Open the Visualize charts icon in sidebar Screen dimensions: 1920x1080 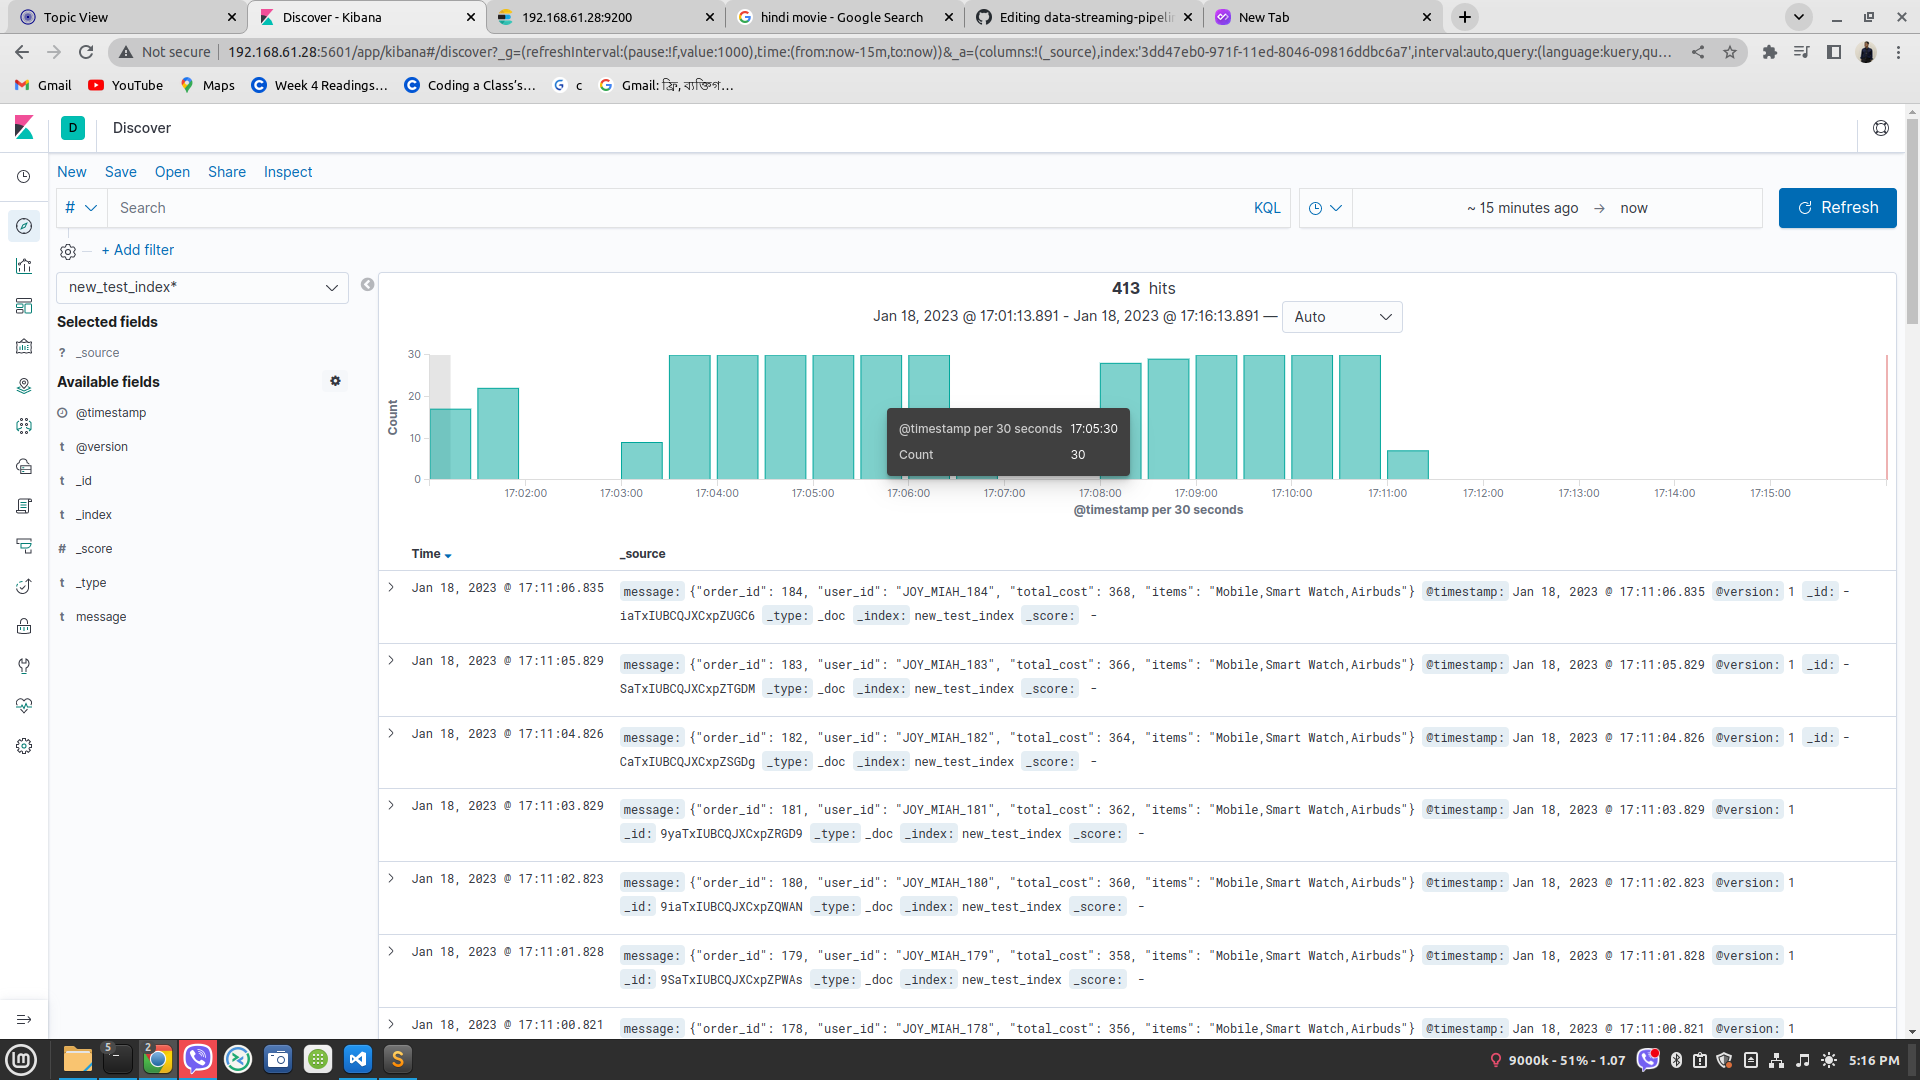[x=24, y=266]
